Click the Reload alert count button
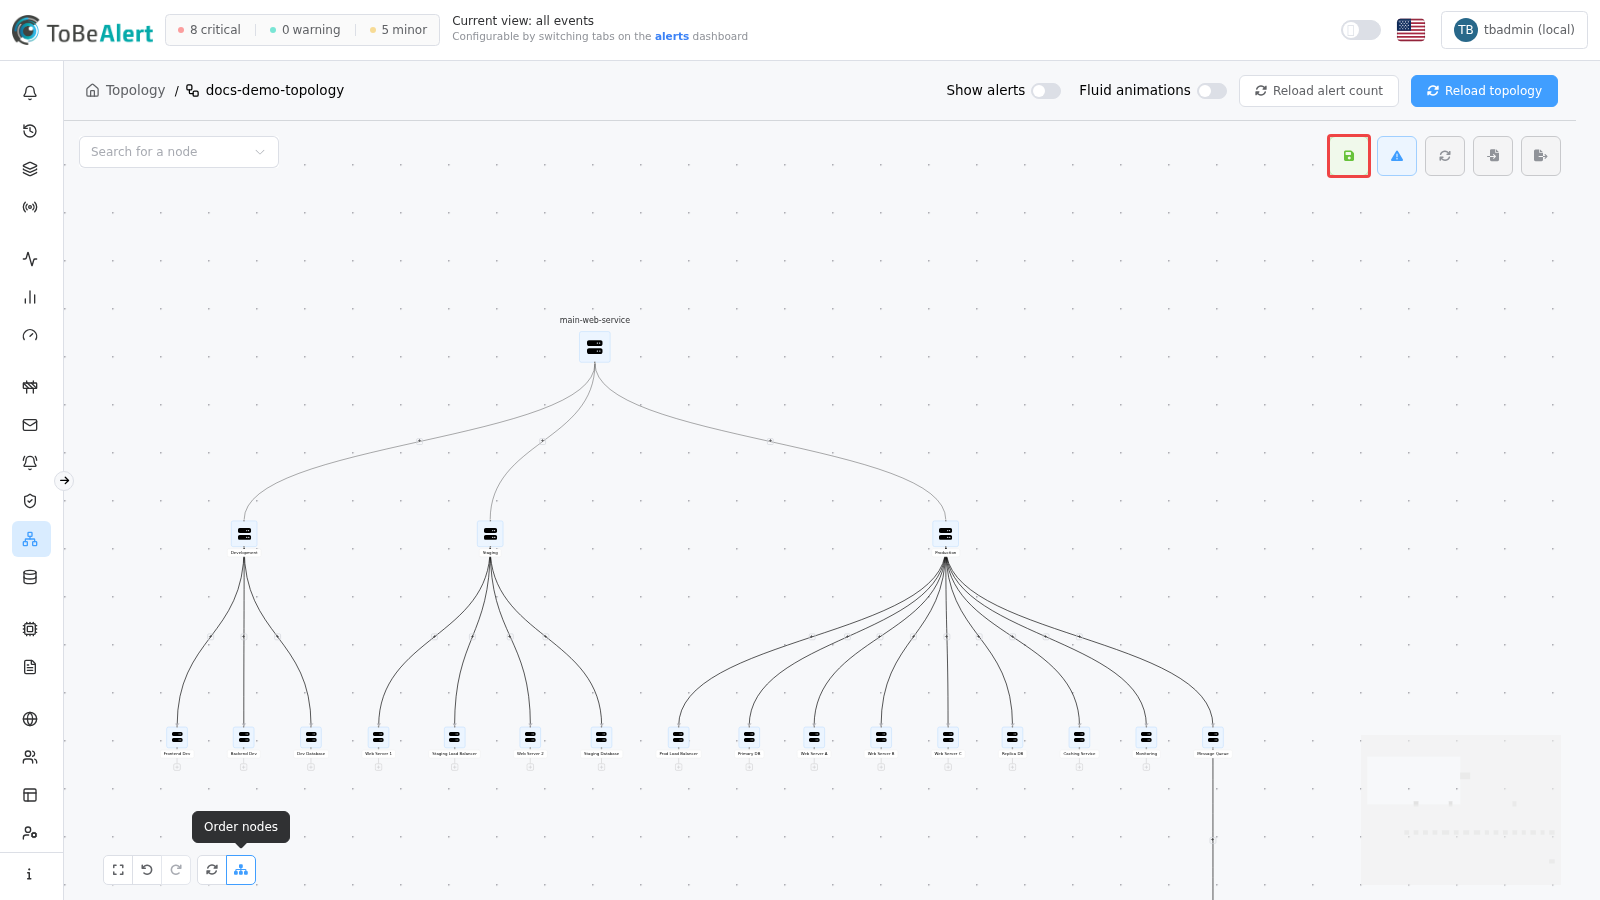Image resolution: width=1600 pixels, height=900 pixels. pyautogui.click(x=1319, y=91)
